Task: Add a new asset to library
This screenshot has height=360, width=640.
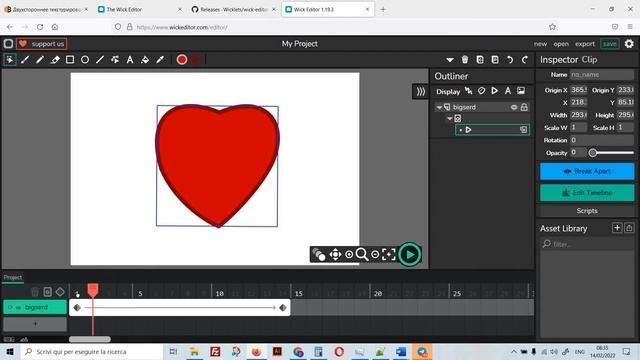Action: click(x=617, y=228)
